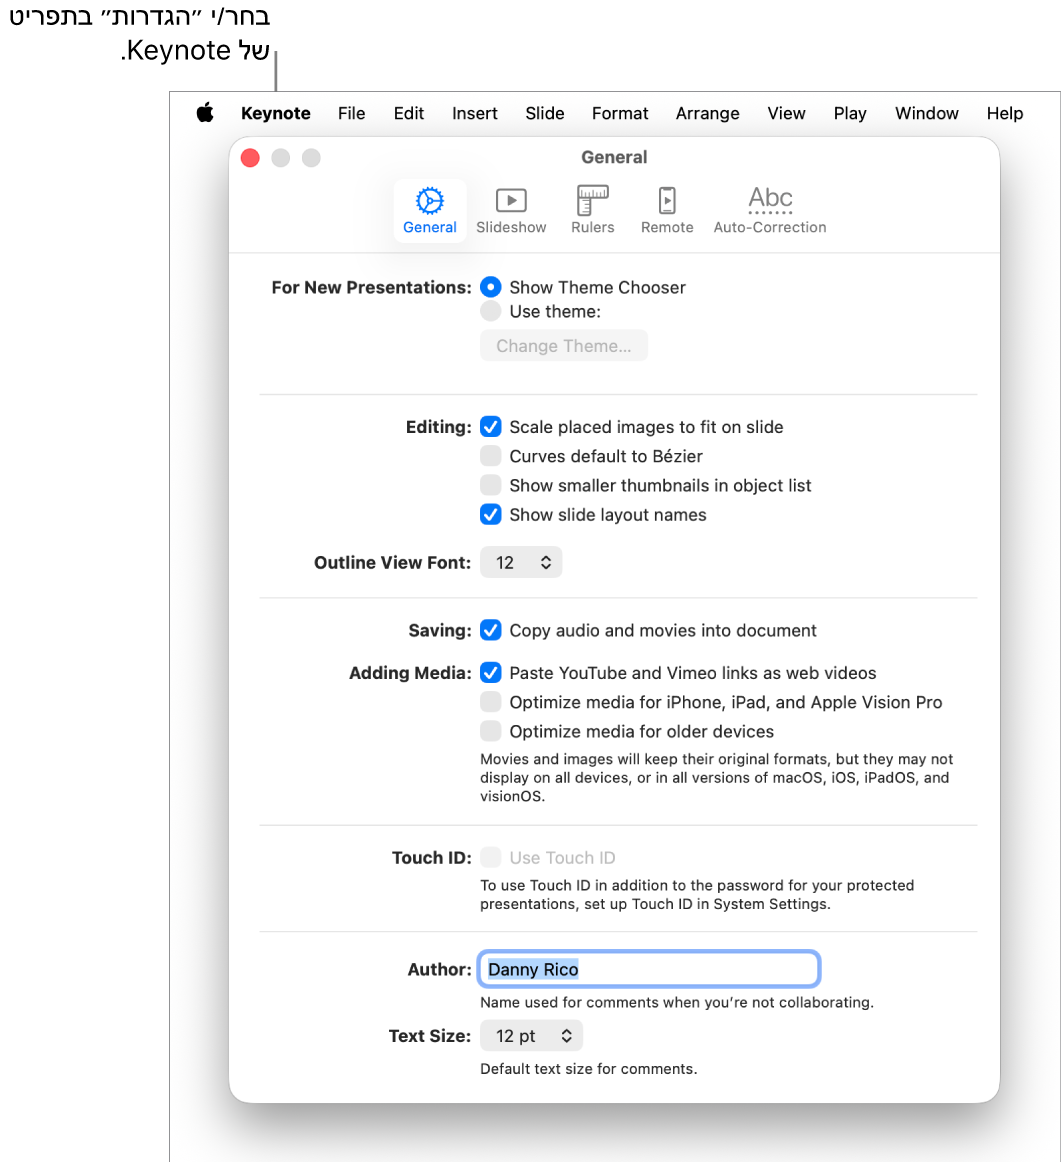This screenshot has width=1061, height=1162.
Task: Toggle Show slide layout names checkbox
Action: point(490,514)
